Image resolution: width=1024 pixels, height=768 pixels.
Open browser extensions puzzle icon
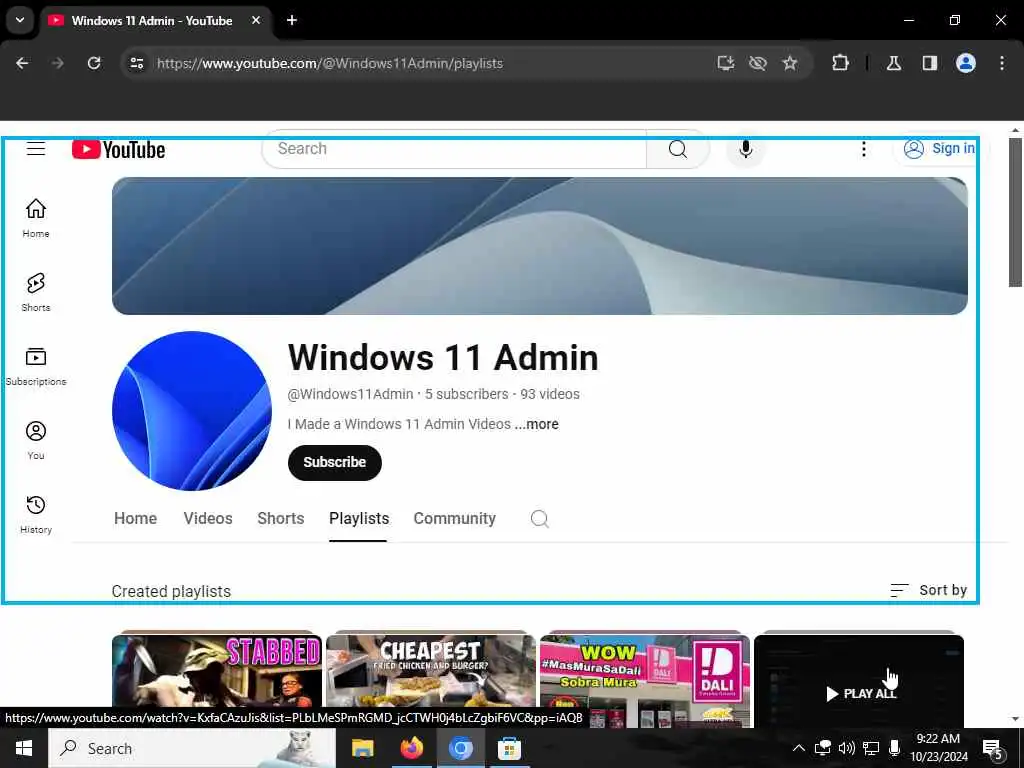coord(840,63)
